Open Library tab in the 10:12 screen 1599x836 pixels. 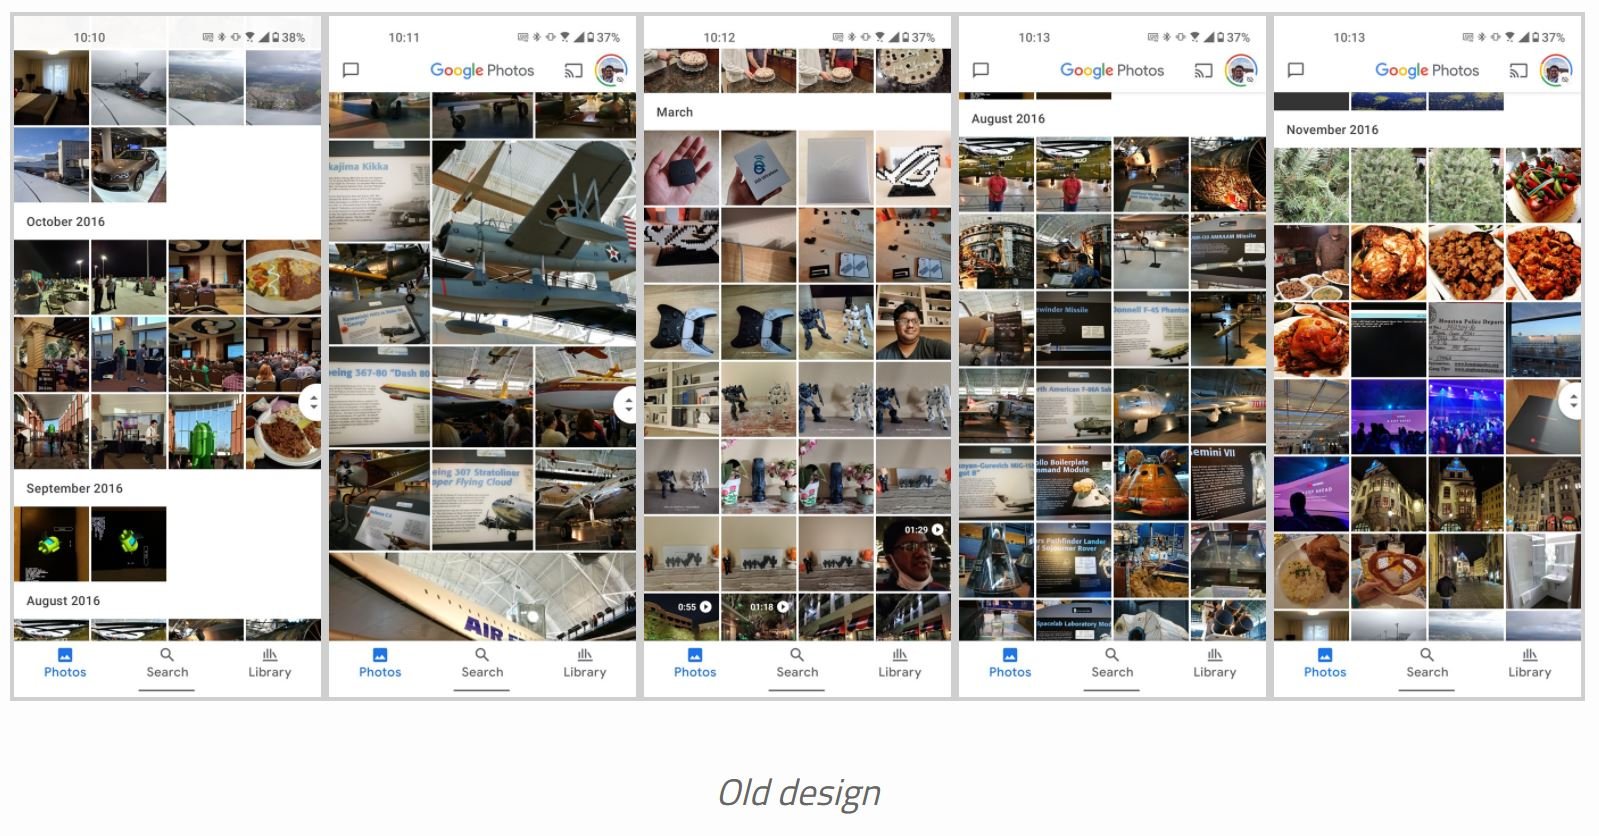click(899, 662)
